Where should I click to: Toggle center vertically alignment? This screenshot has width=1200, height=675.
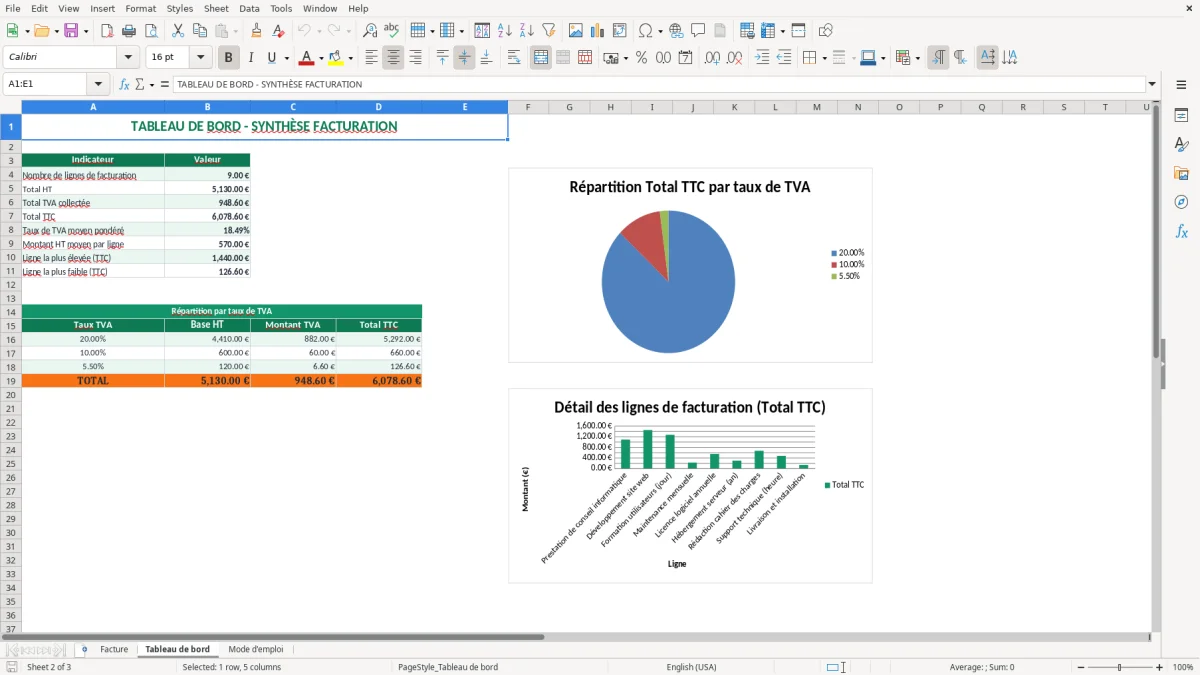[x=464, y=58]
